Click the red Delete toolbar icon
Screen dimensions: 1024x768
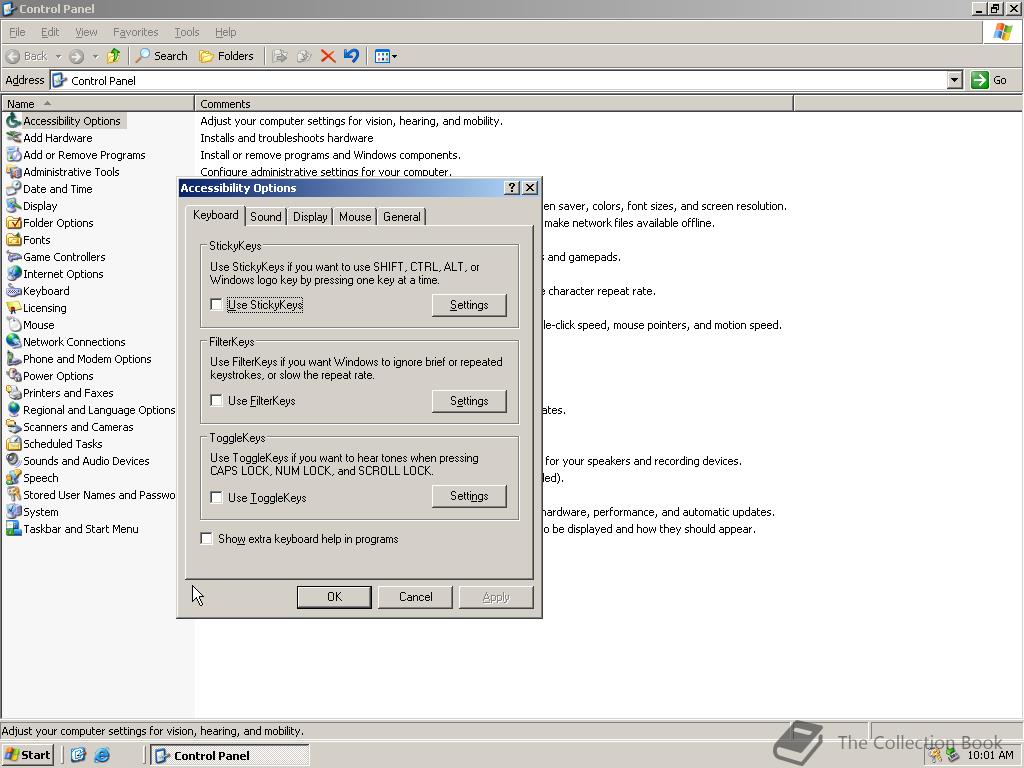point(328,56)
